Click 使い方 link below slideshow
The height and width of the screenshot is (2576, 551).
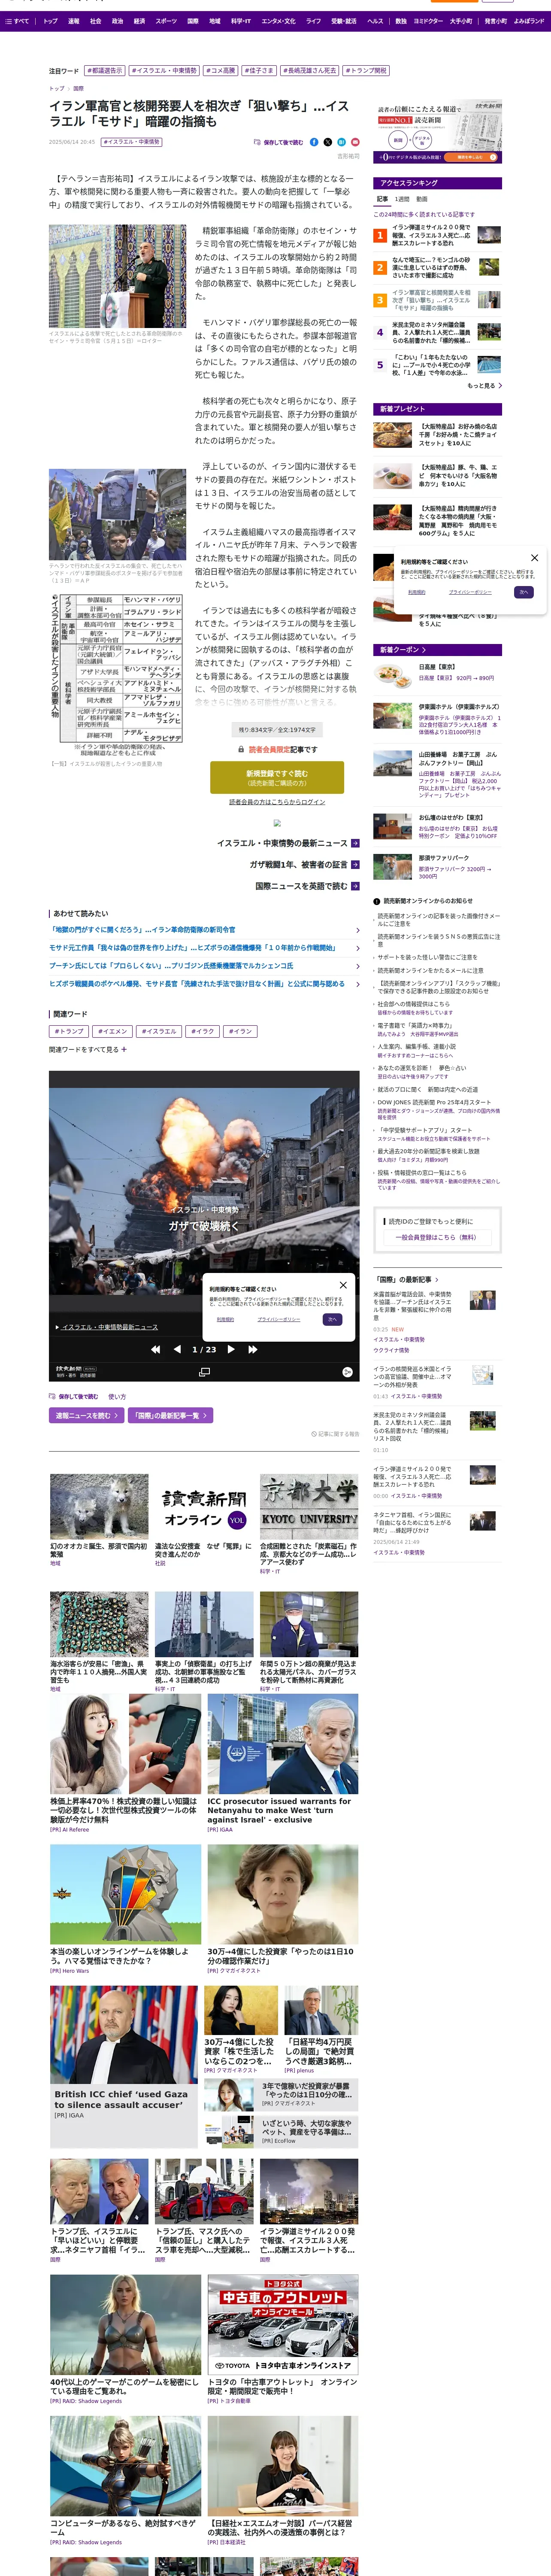117,1397
